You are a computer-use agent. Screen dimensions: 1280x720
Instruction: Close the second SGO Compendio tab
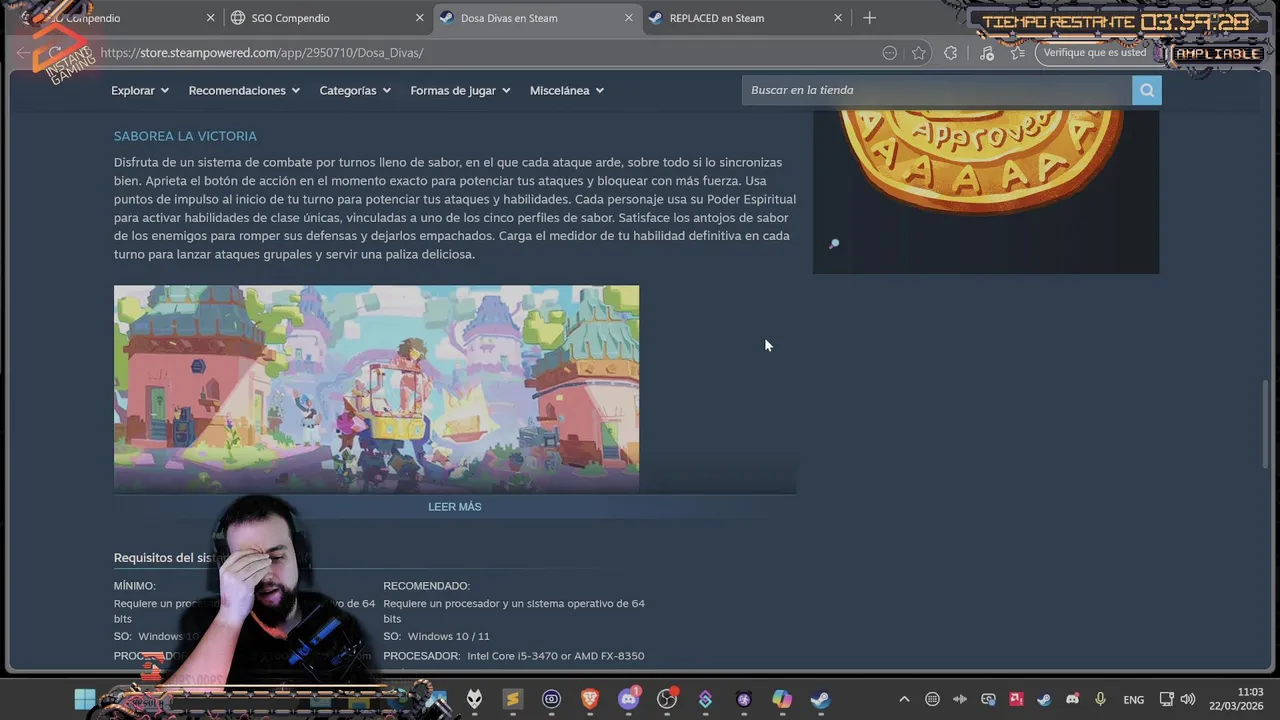click(420, 18)
